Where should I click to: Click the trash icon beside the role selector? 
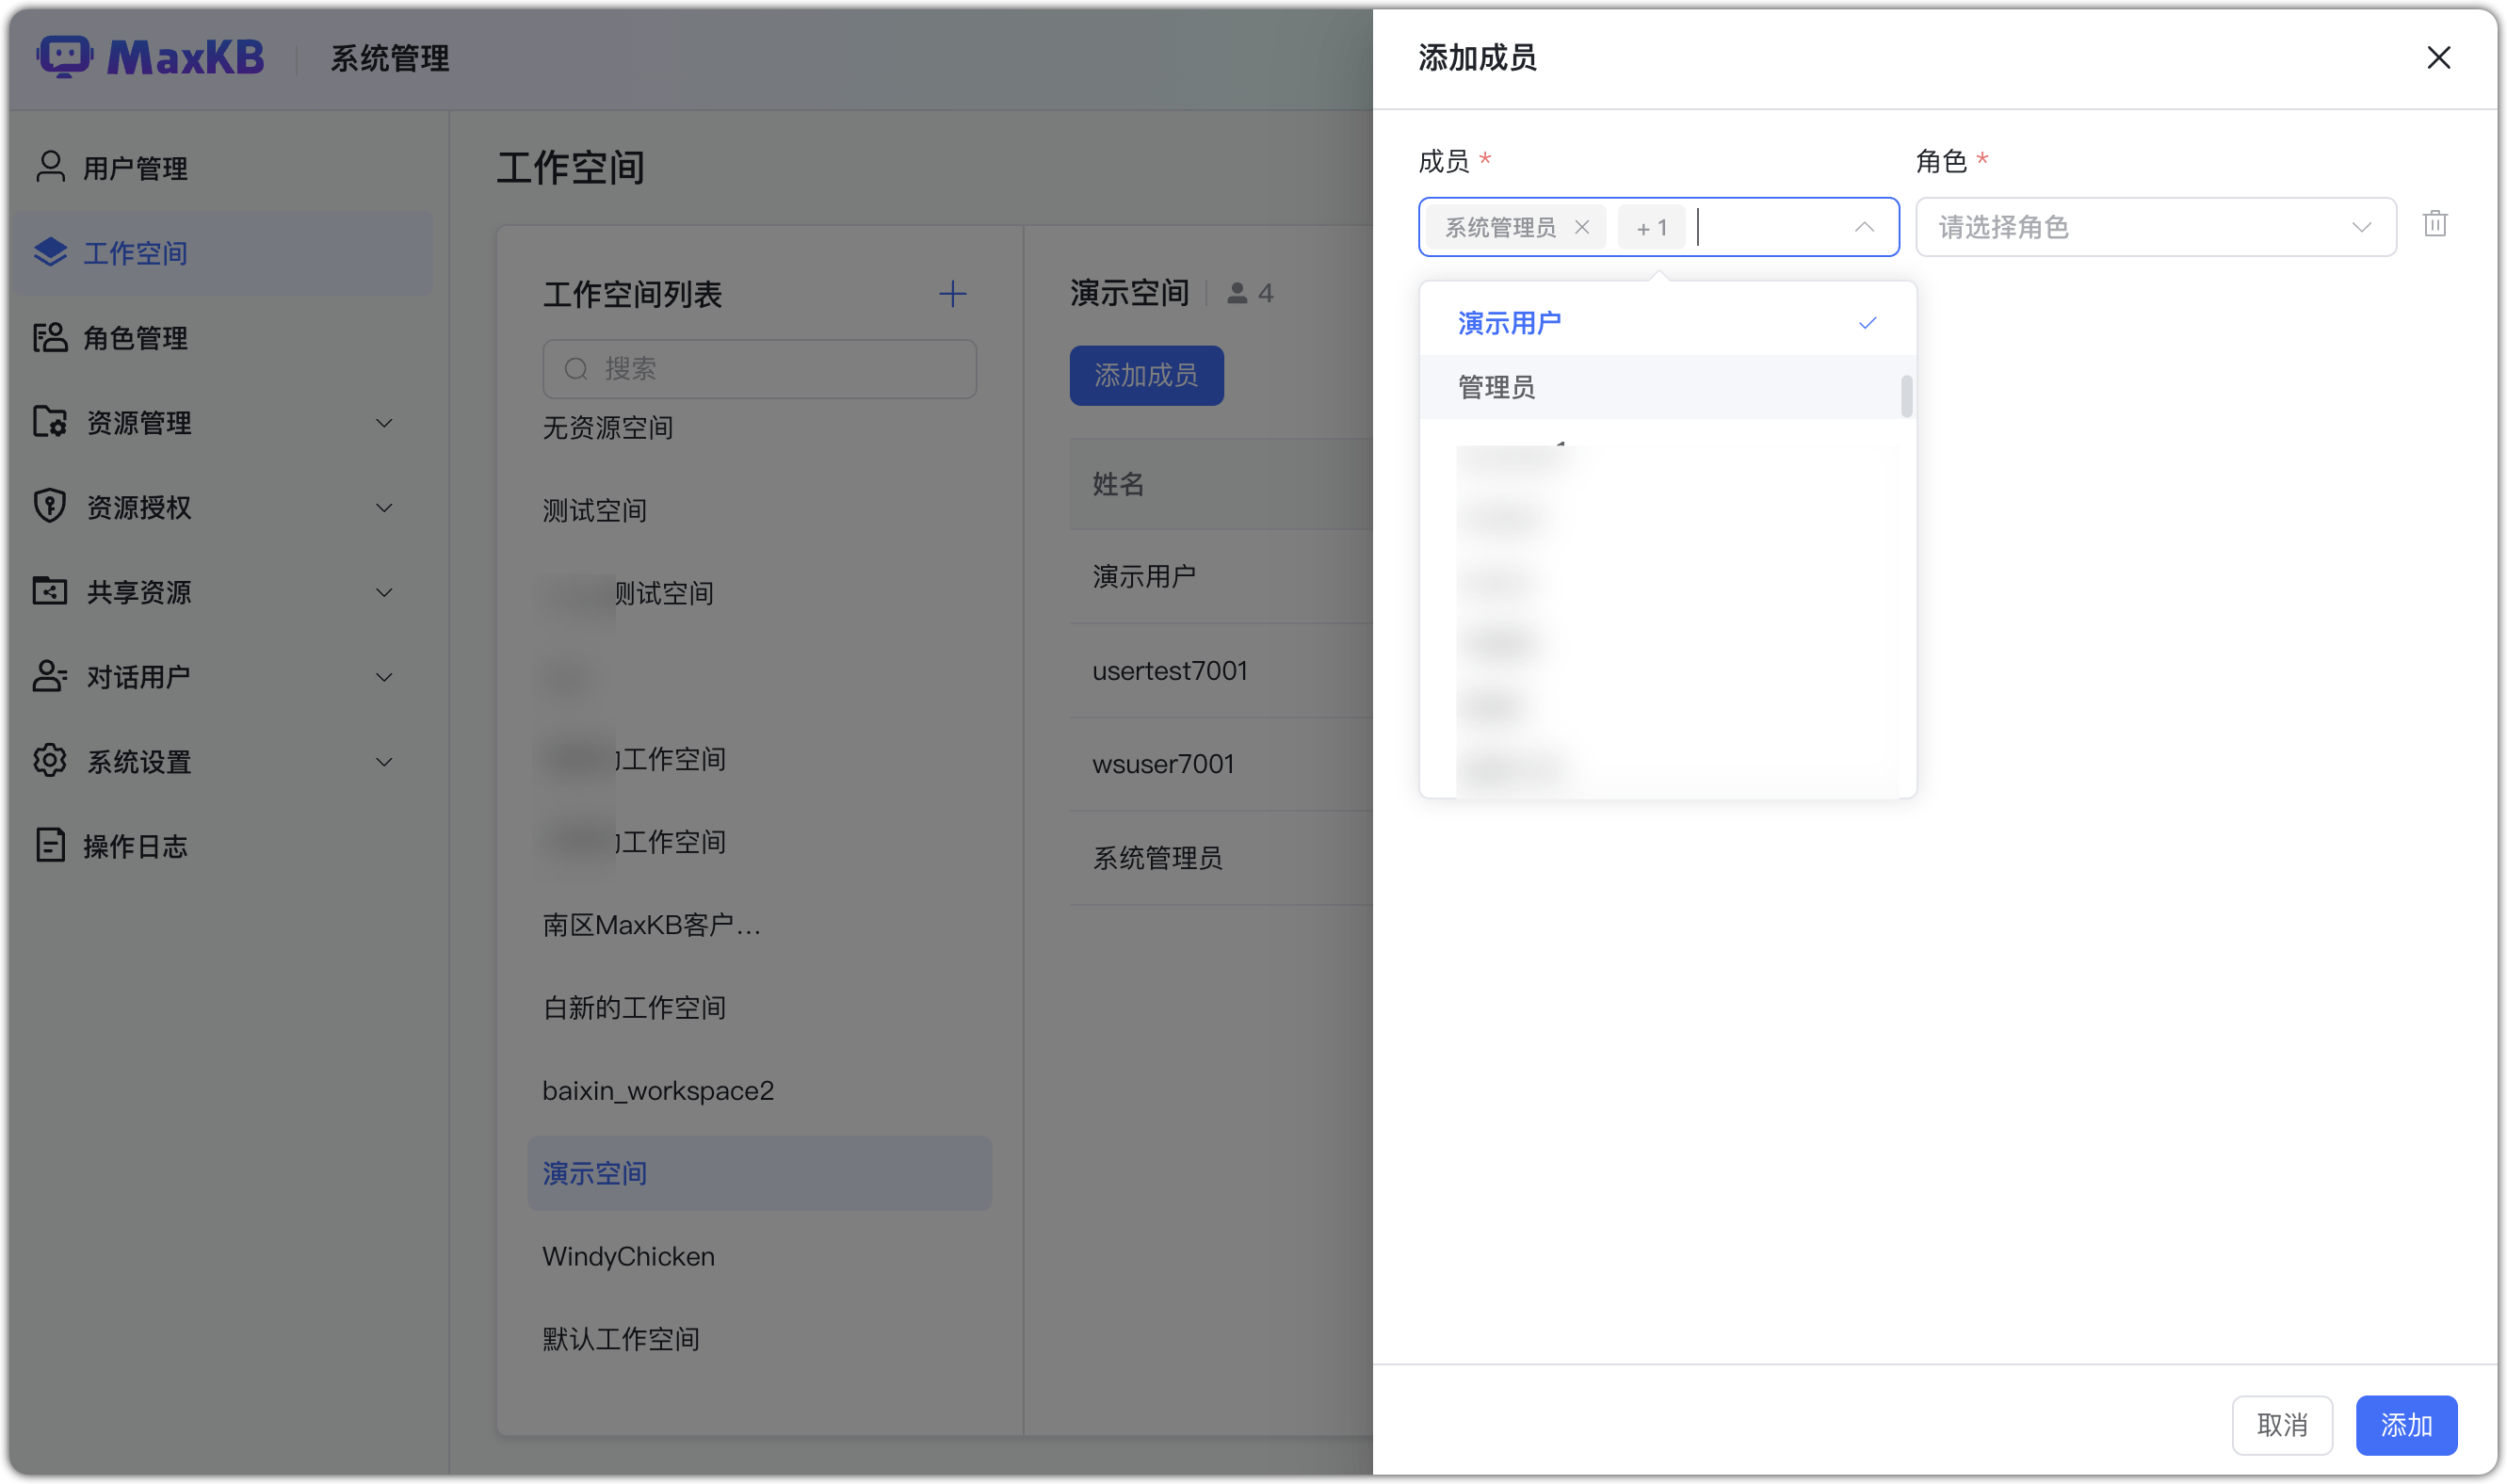point(2435,224)
